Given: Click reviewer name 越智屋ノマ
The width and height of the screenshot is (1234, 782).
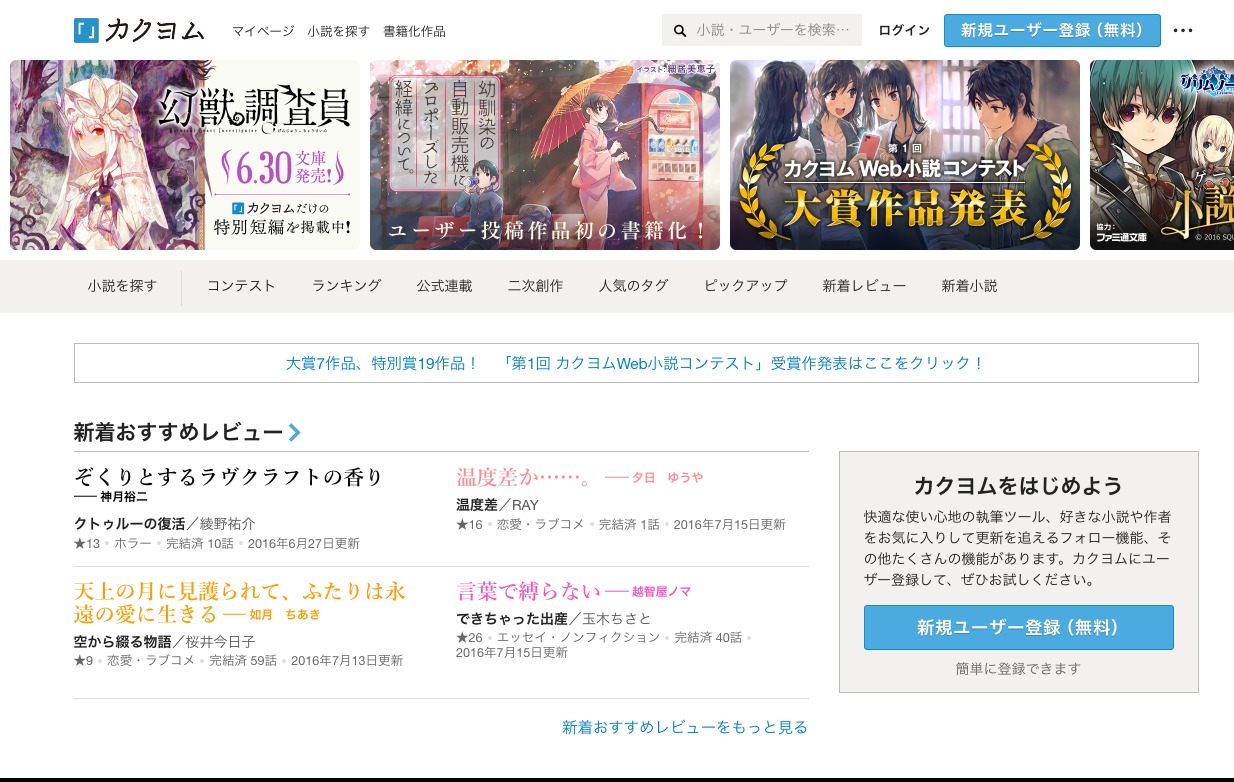Looking at the screenshot, I should pos(662,591).
